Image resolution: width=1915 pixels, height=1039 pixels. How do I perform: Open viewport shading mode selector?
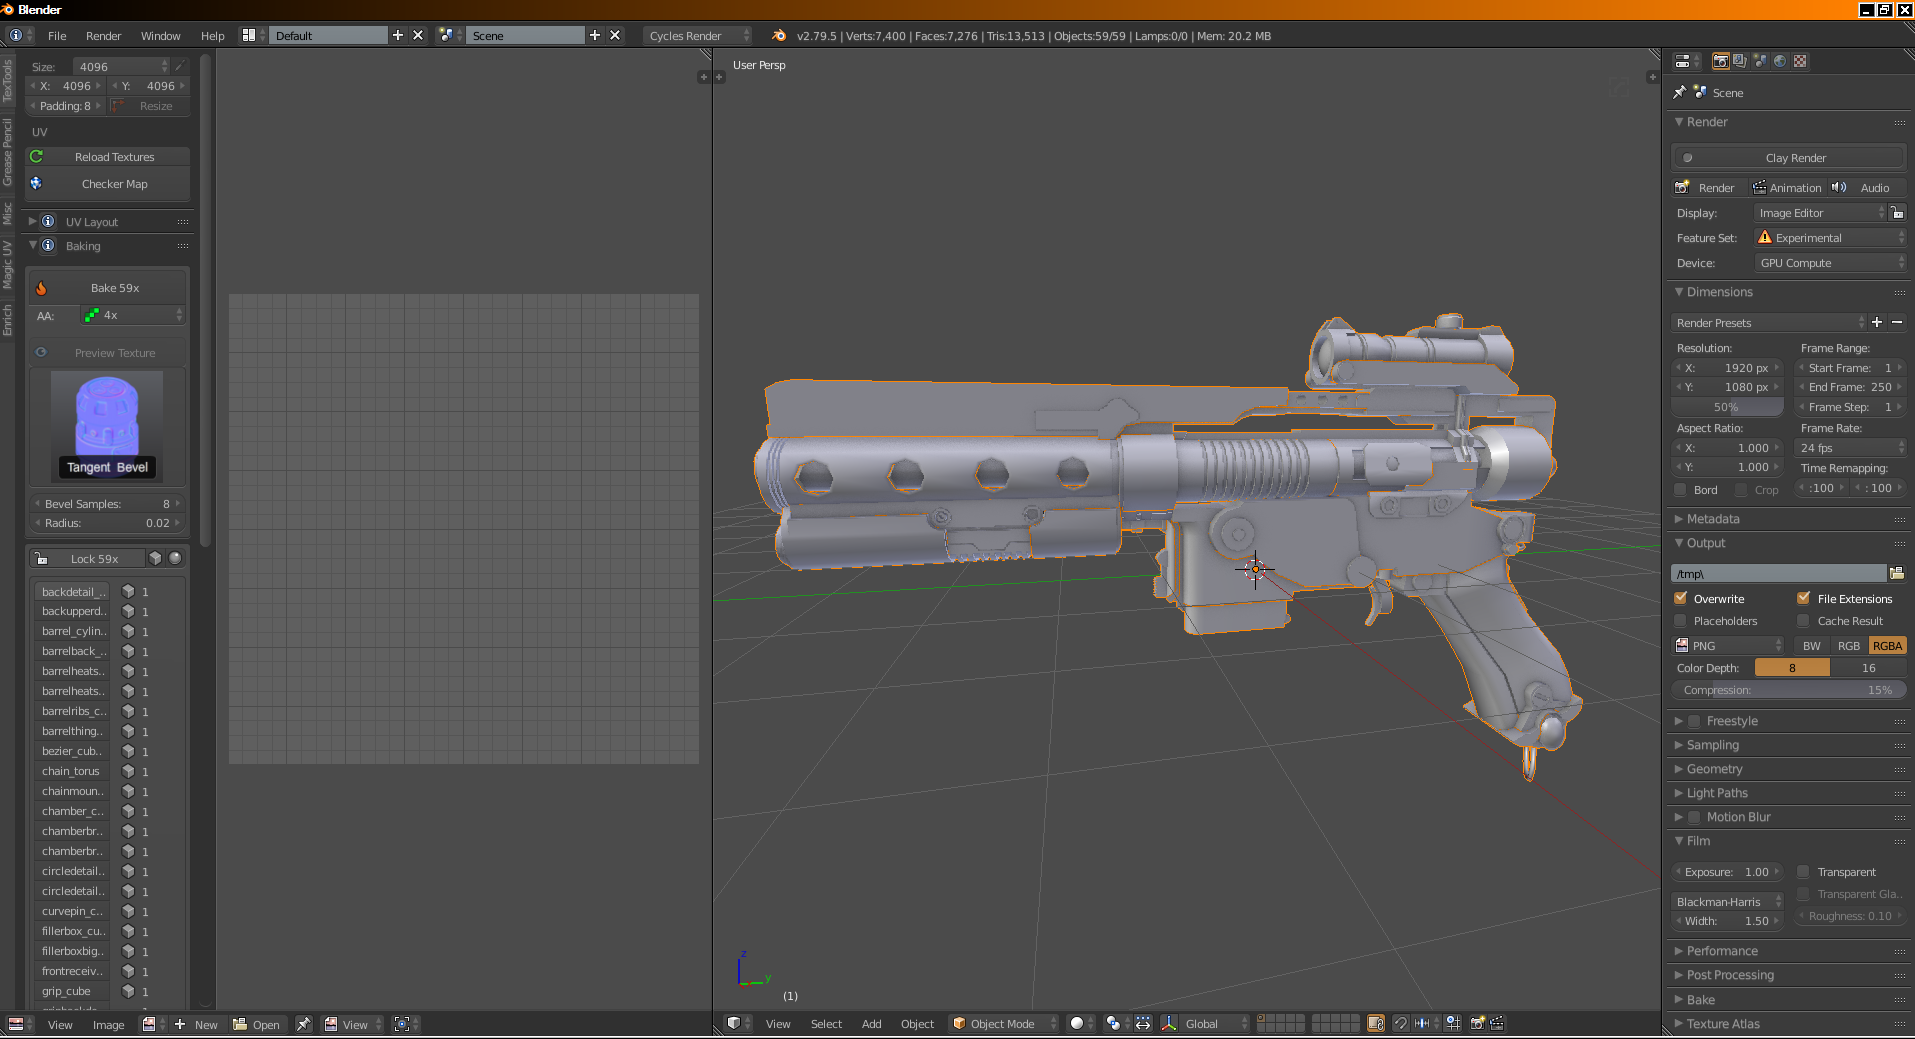point(1081,1023)
